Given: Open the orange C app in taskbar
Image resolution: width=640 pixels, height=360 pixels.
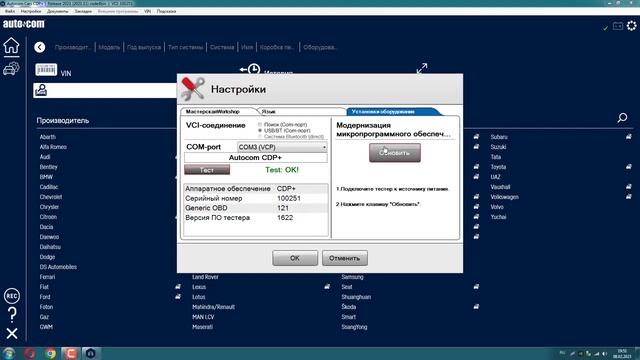Looking at the screenshot, I should [x=71, y=353].
